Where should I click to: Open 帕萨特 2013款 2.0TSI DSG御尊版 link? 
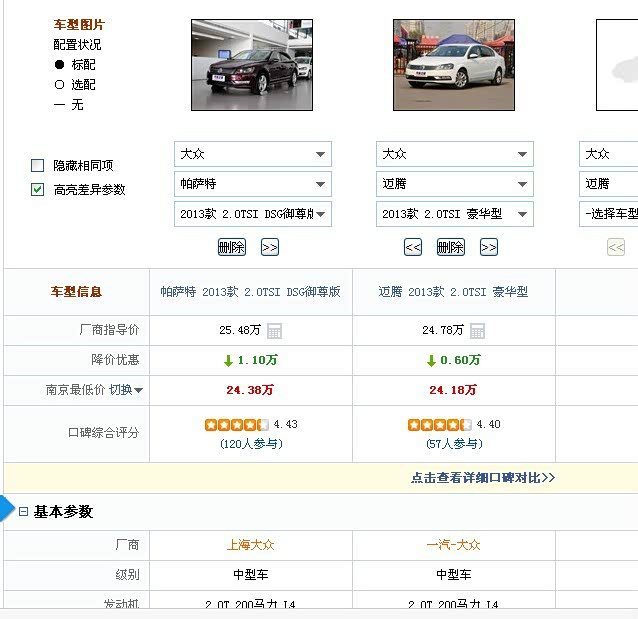250,292
